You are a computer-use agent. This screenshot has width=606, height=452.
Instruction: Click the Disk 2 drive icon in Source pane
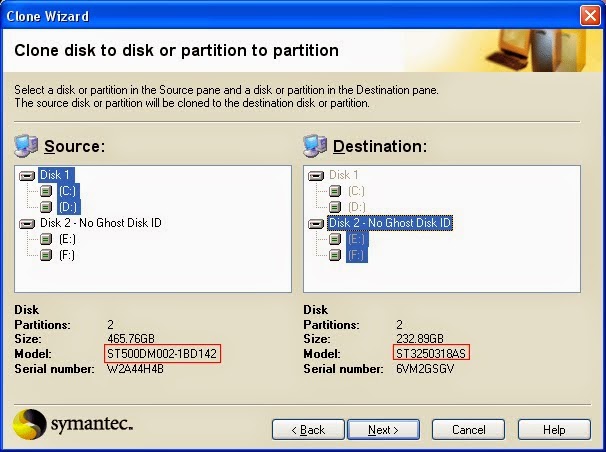point(27,224)
